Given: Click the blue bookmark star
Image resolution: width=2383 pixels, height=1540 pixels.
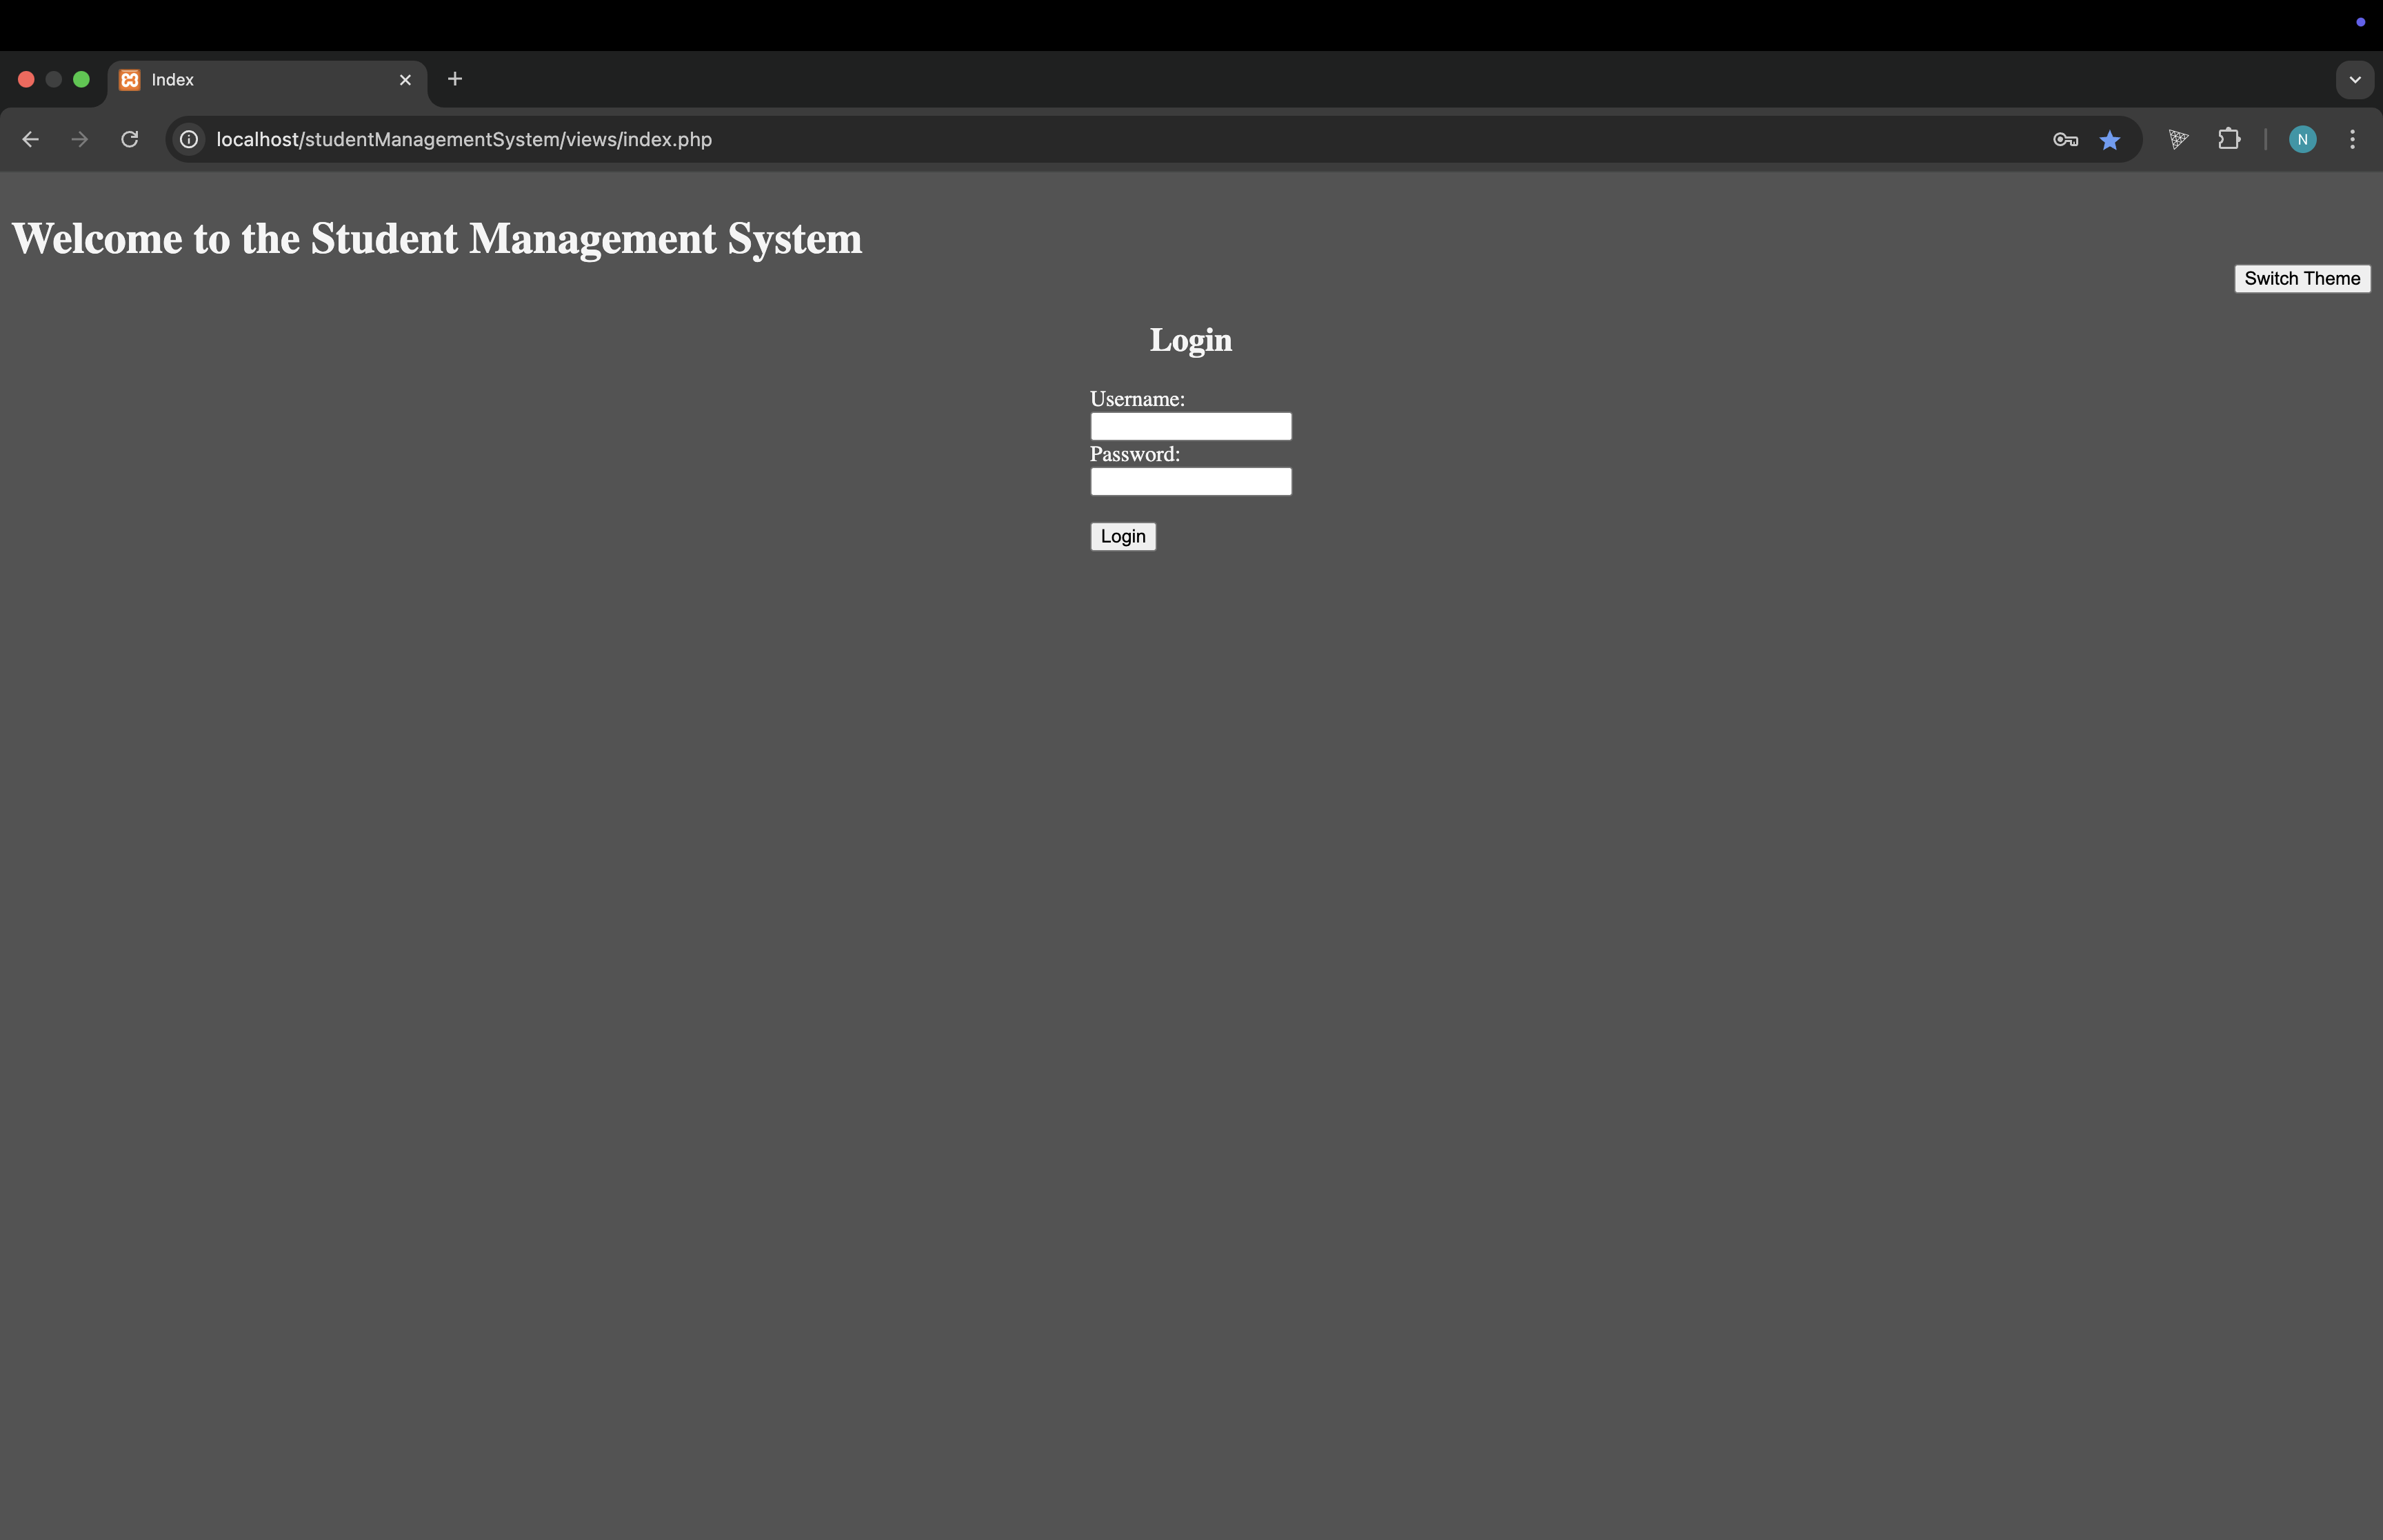Looking at the screenshot, I should pos(2110,140).
